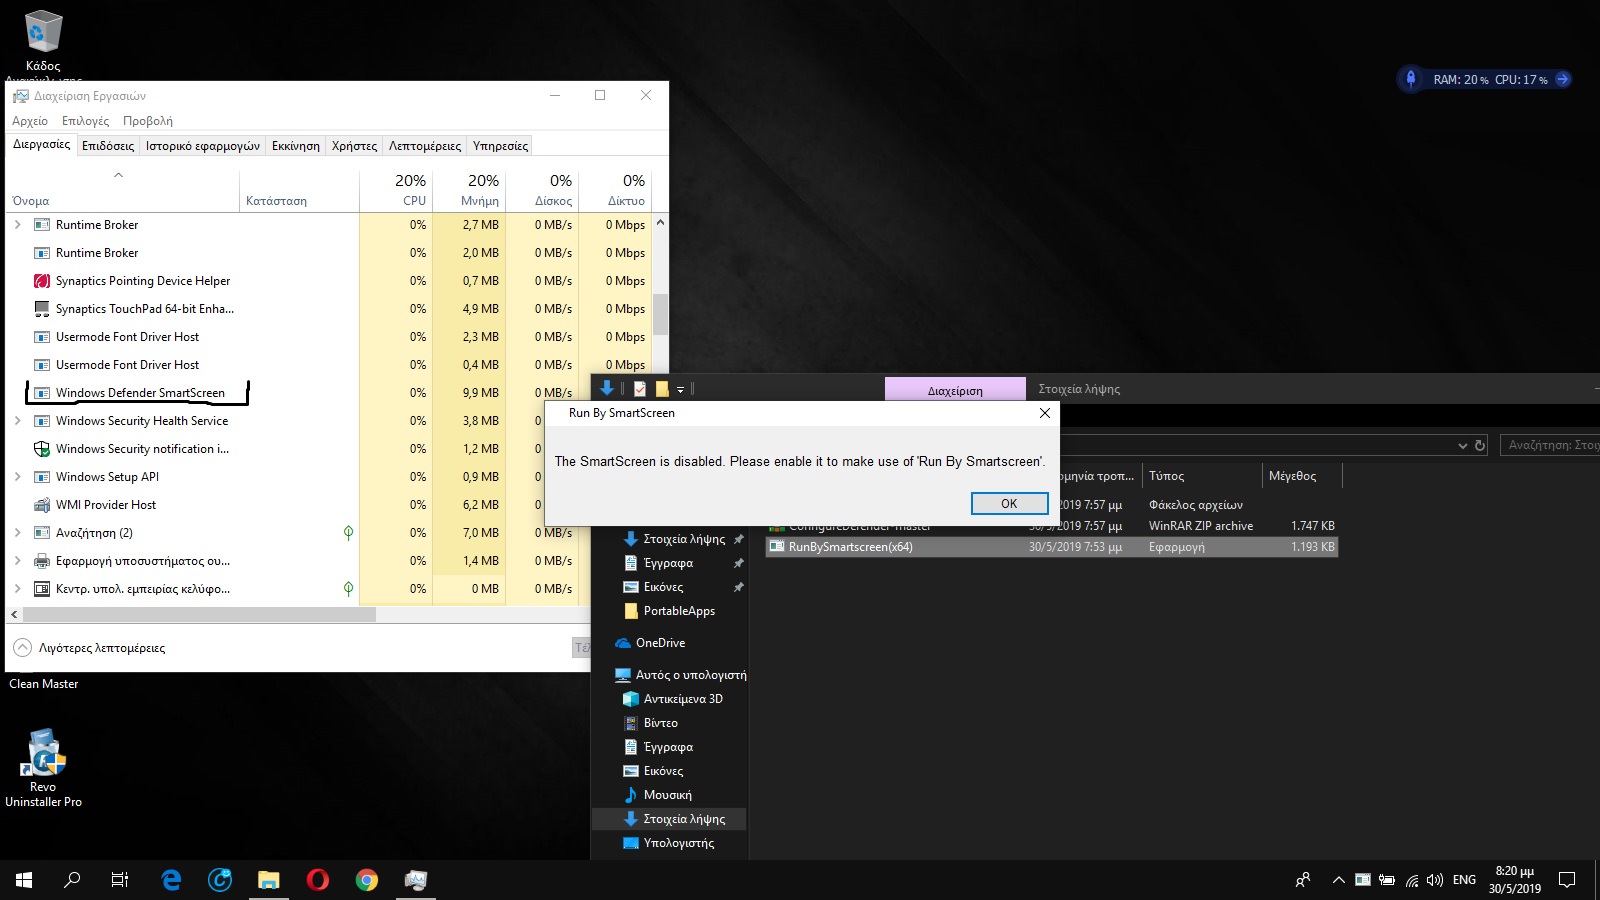Screen dimensions: 1600x900
Task: Launch Opera browser from the taskbar
Action: [x=317, y=880]
